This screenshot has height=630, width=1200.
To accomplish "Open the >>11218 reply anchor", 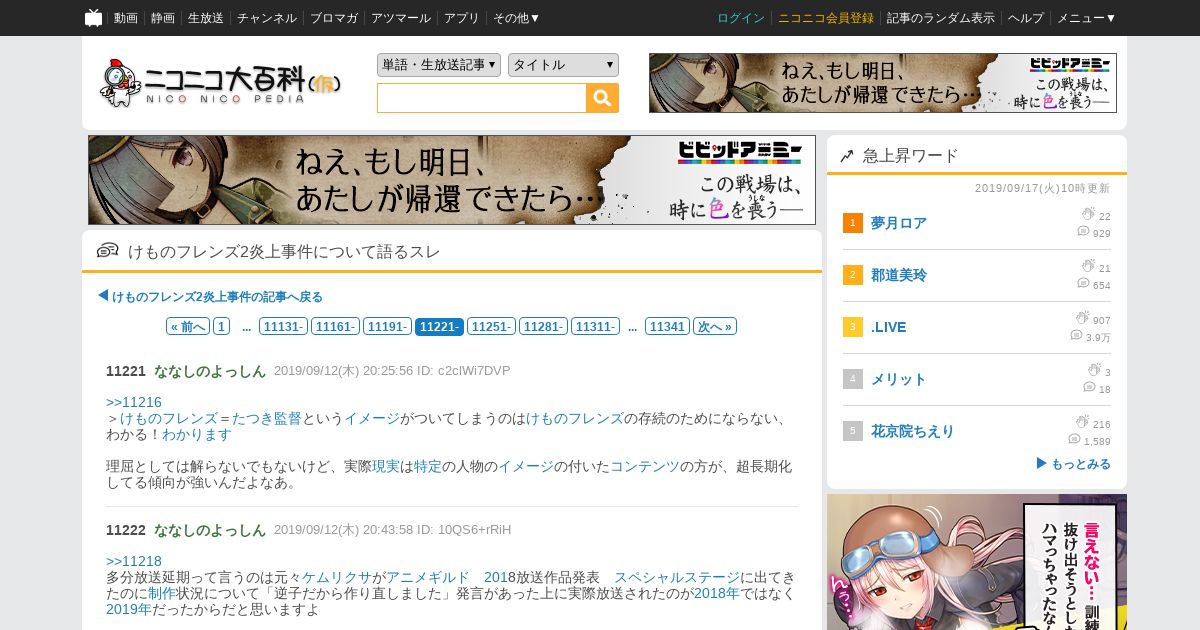I will pos(134,561).
